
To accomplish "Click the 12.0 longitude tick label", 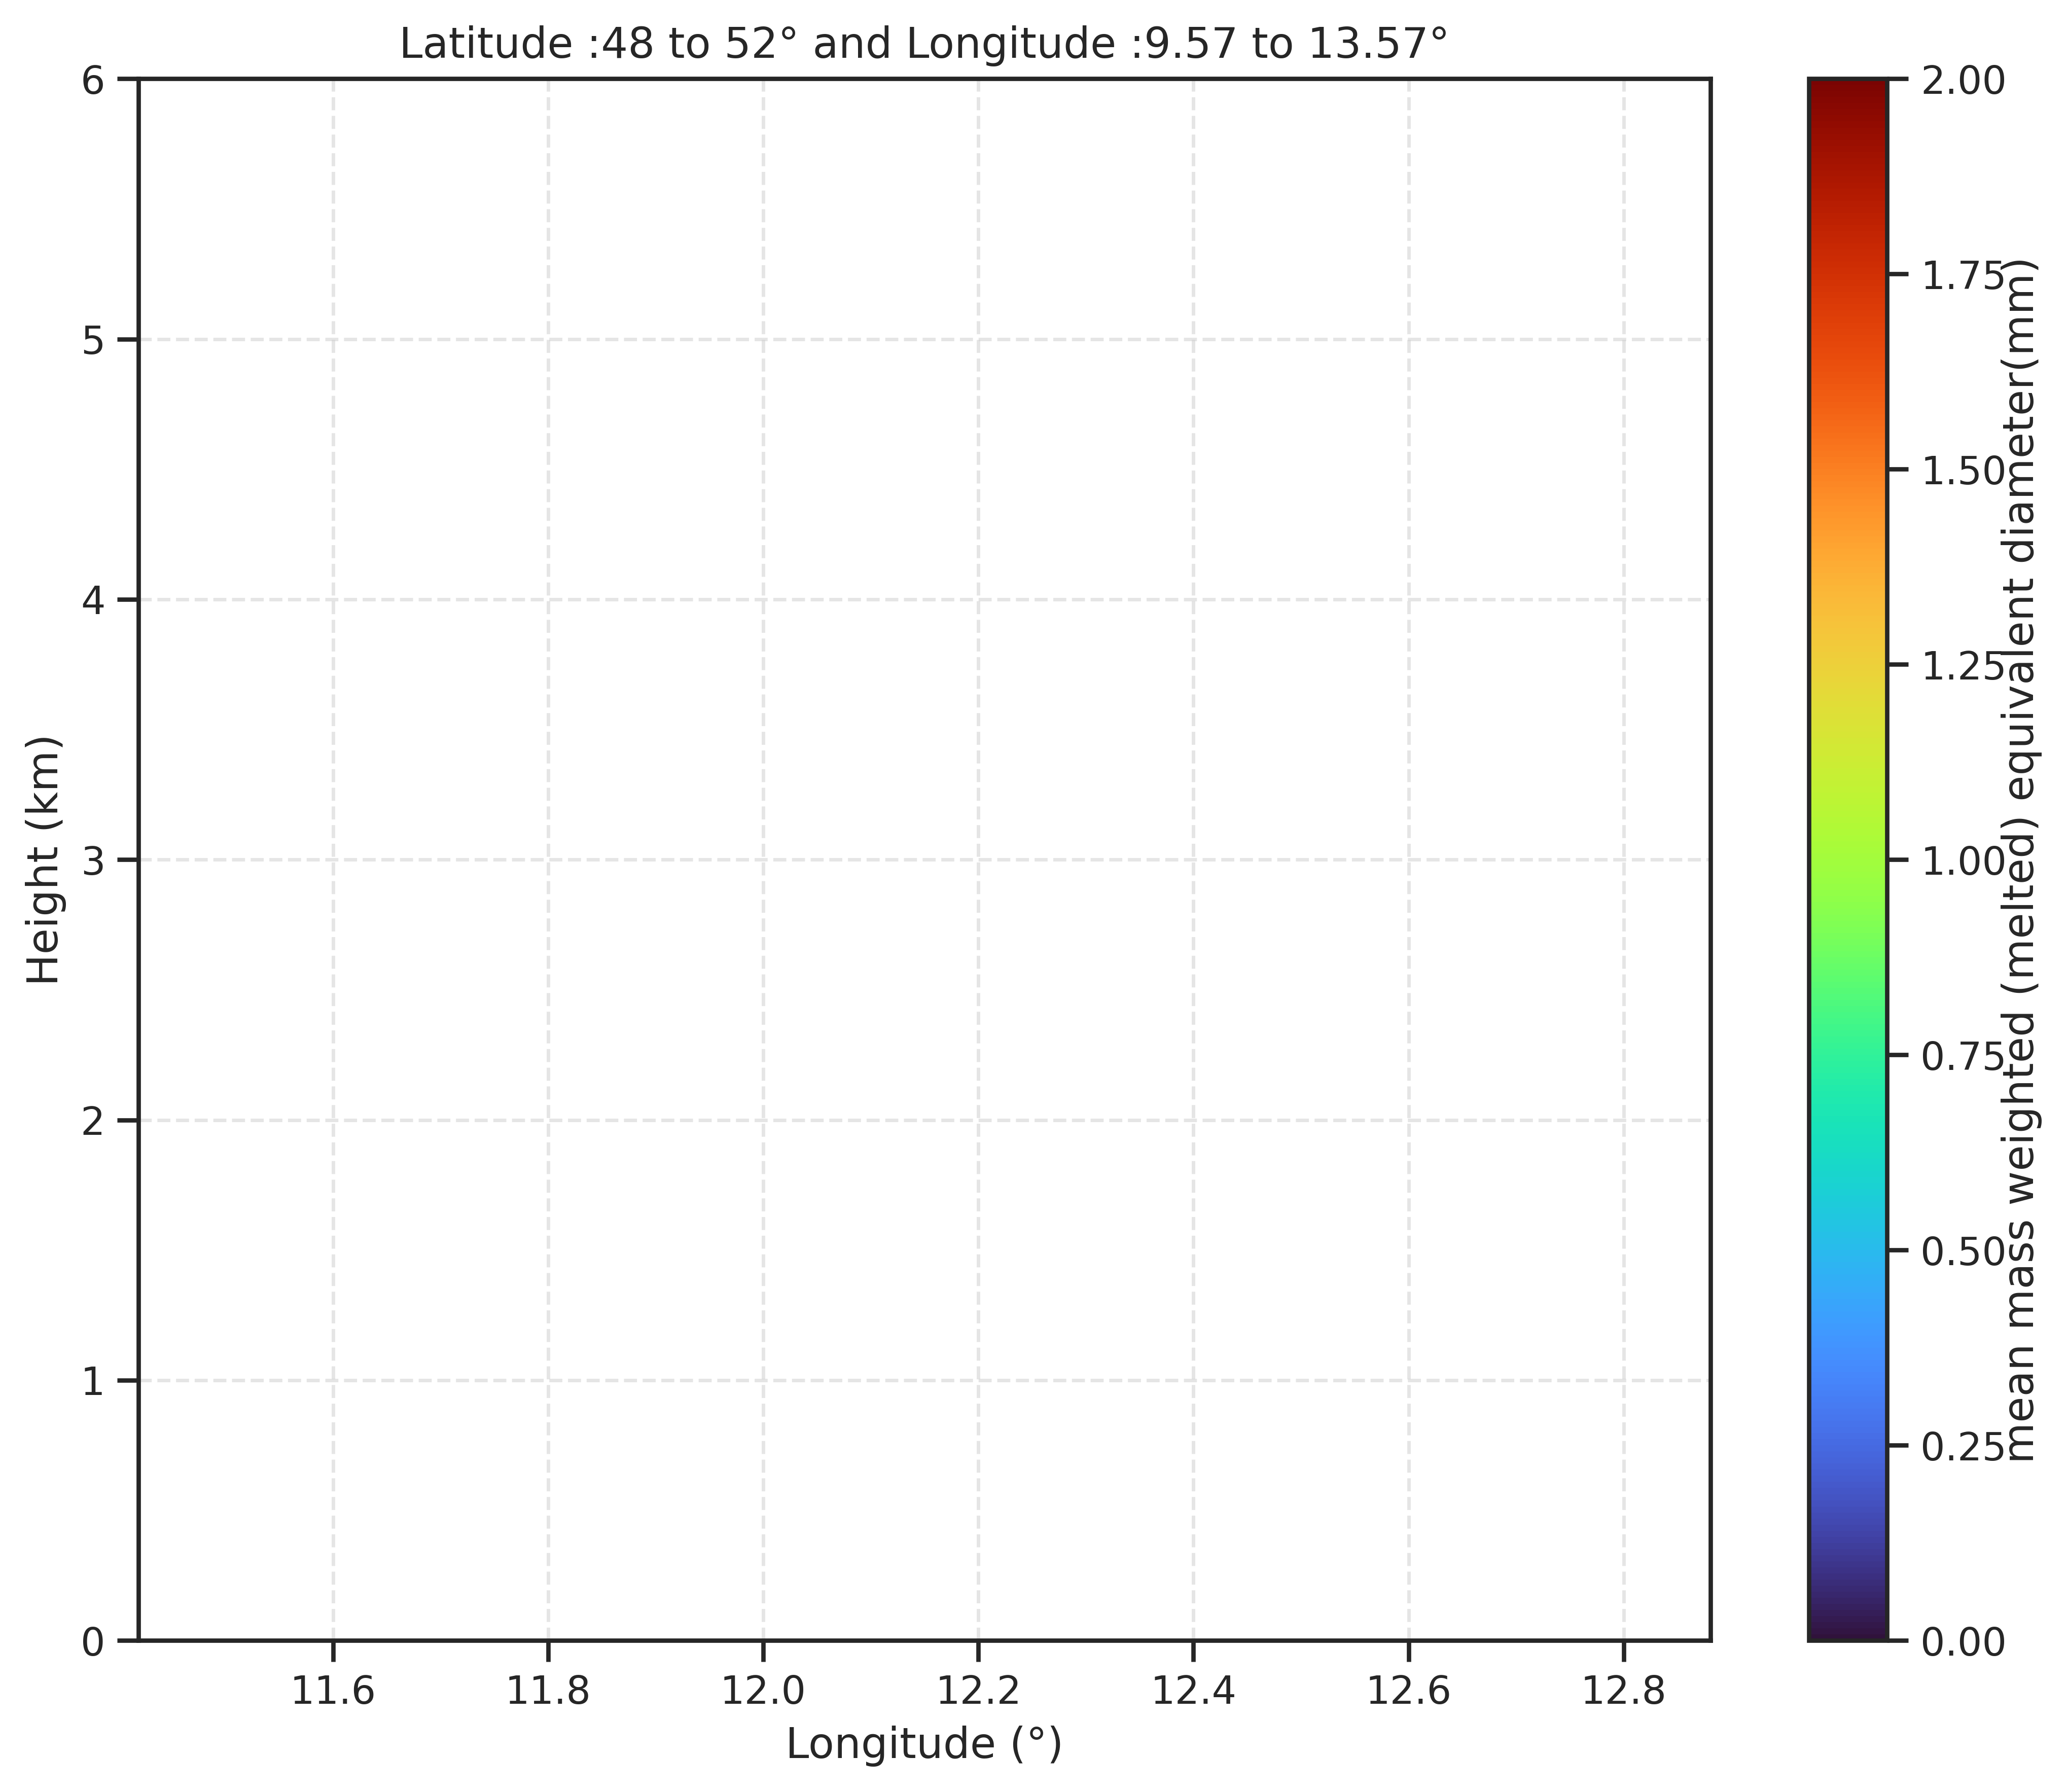I will click(763, 1691).
